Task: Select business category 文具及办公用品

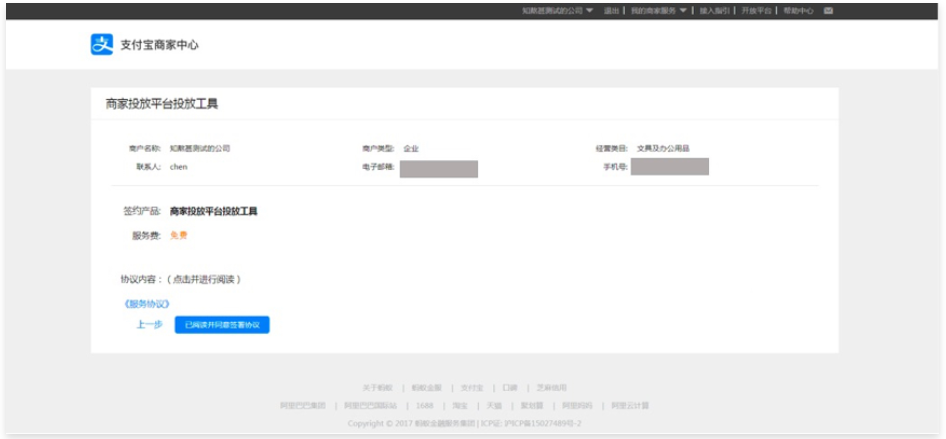Action: (663, 148)
